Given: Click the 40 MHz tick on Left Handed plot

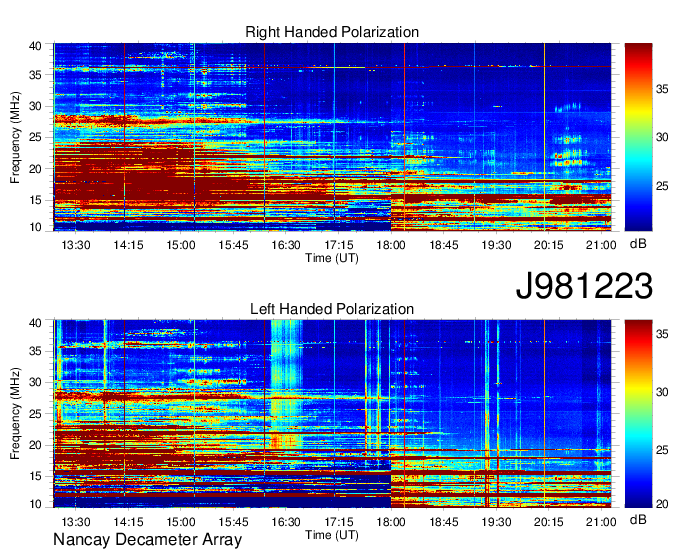Looking at the screenshot, I should tap(36, 323).
